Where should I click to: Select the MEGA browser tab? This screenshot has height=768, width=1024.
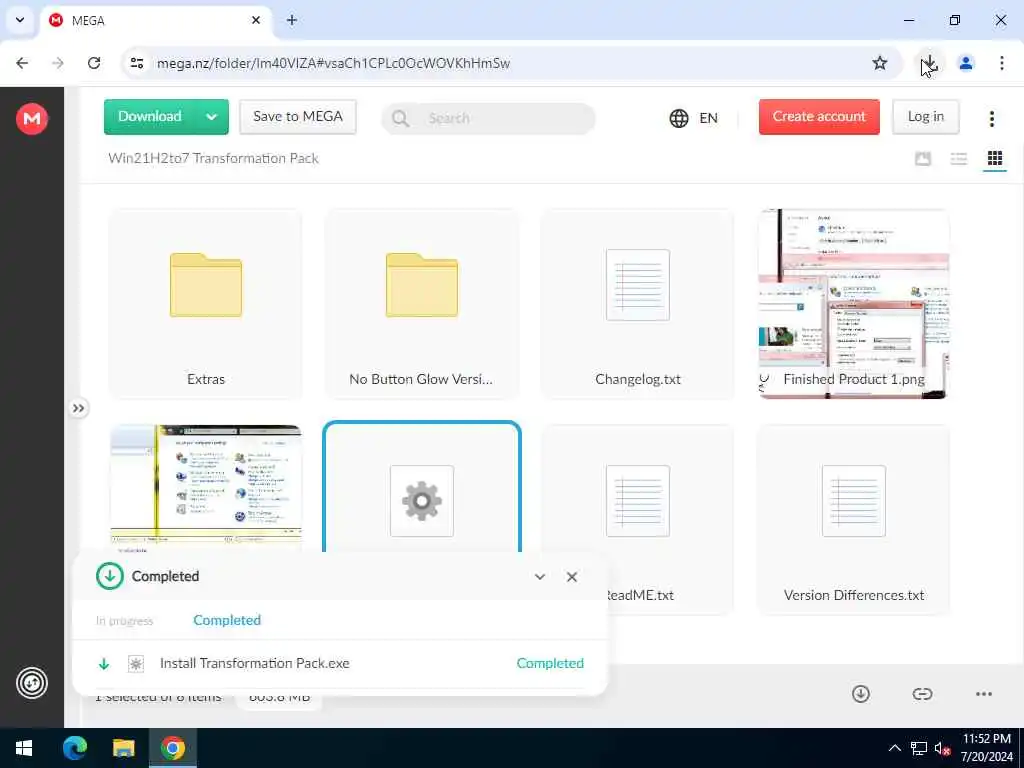(x=155, y=20)
